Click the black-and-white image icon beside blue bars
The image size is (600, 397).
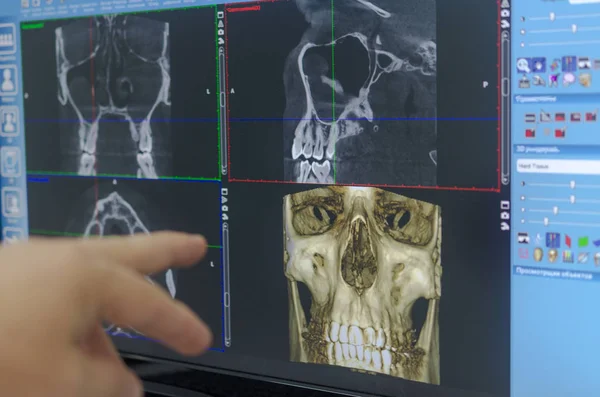click(x=584, y=63)
